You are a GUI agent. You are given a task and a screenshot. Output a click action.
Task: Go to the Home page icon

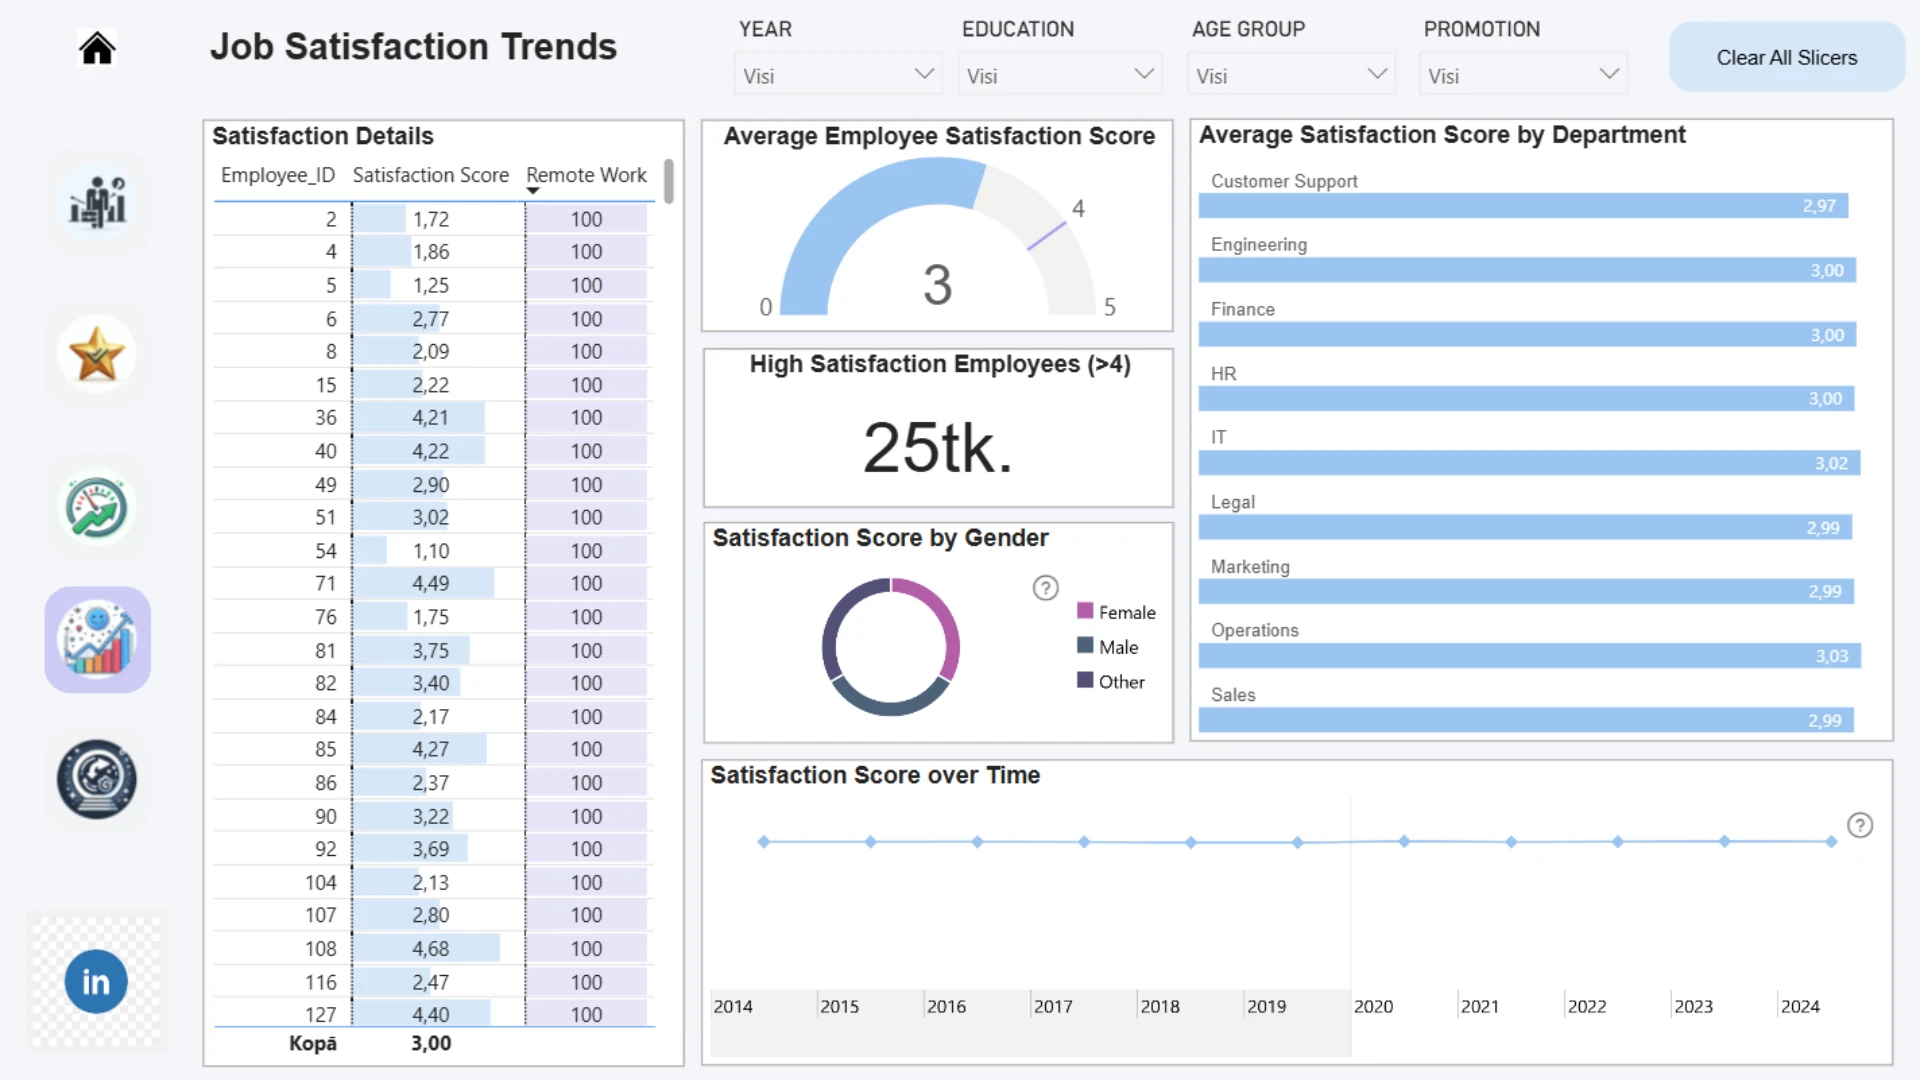coord(97,48)
